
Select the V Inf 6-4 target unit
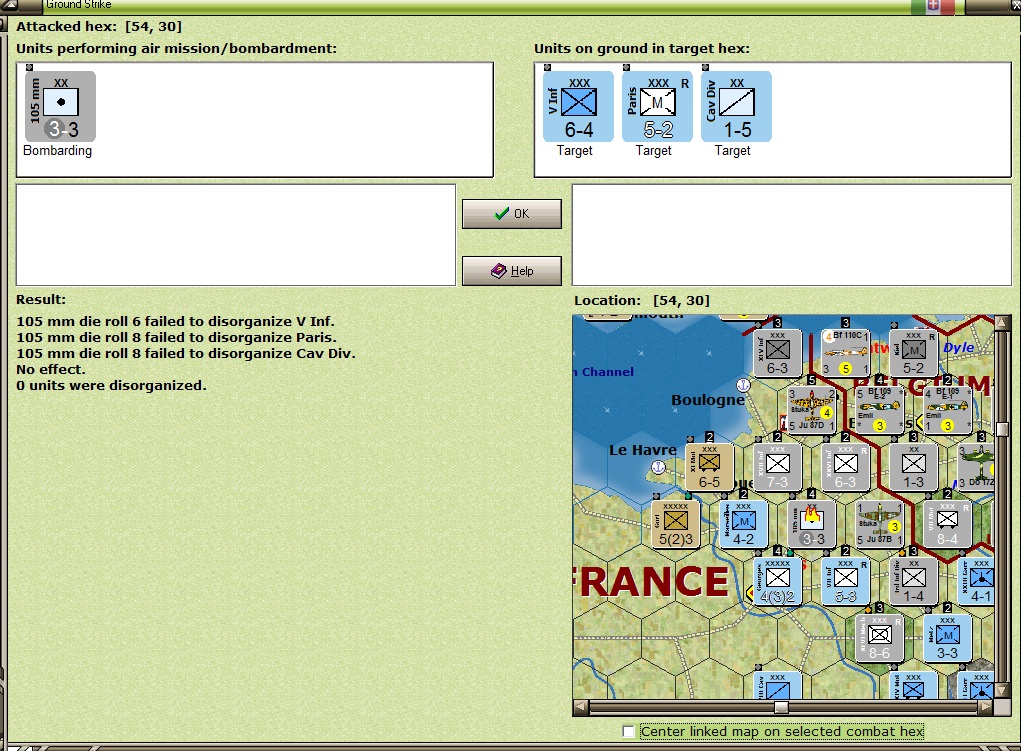click(578, 106)
